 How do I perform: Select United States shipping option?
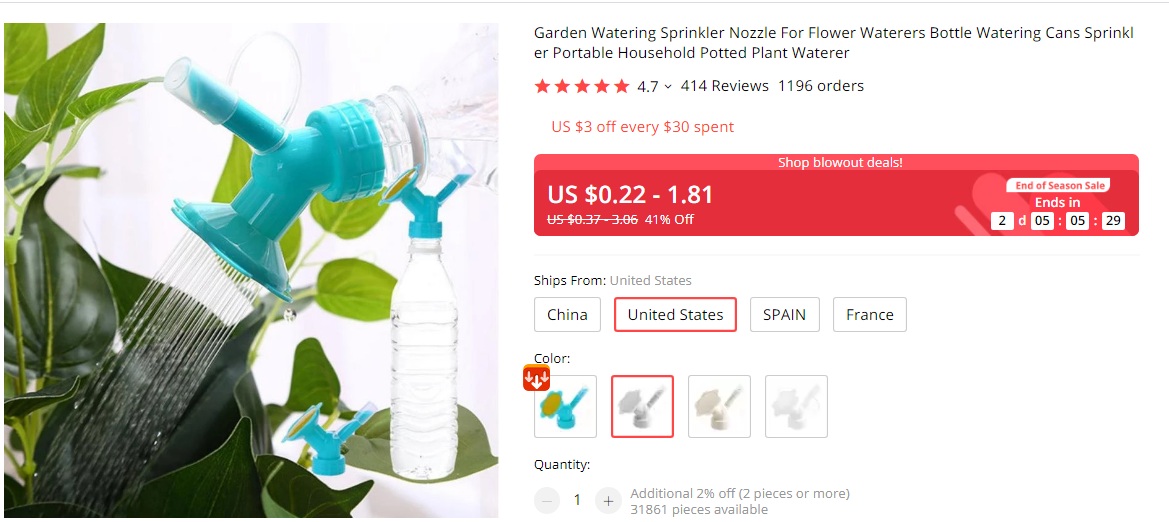pyautogui.click(x=675, y=315)
